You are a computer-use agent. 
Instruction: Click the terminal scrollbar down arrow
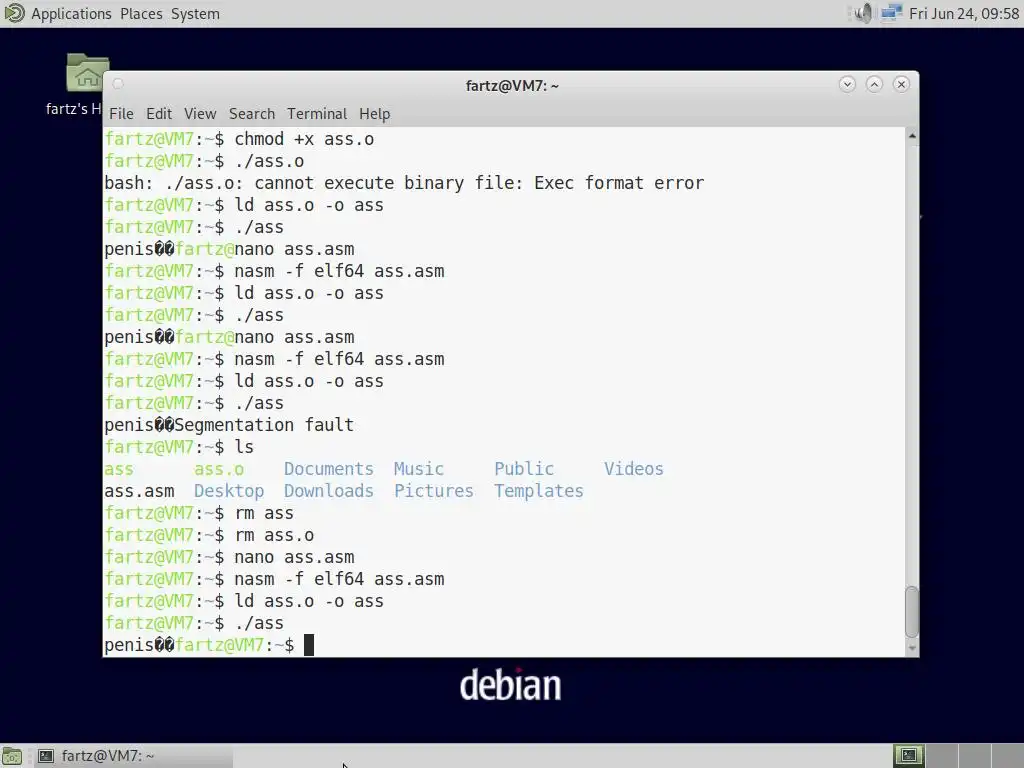pos(912,648)
